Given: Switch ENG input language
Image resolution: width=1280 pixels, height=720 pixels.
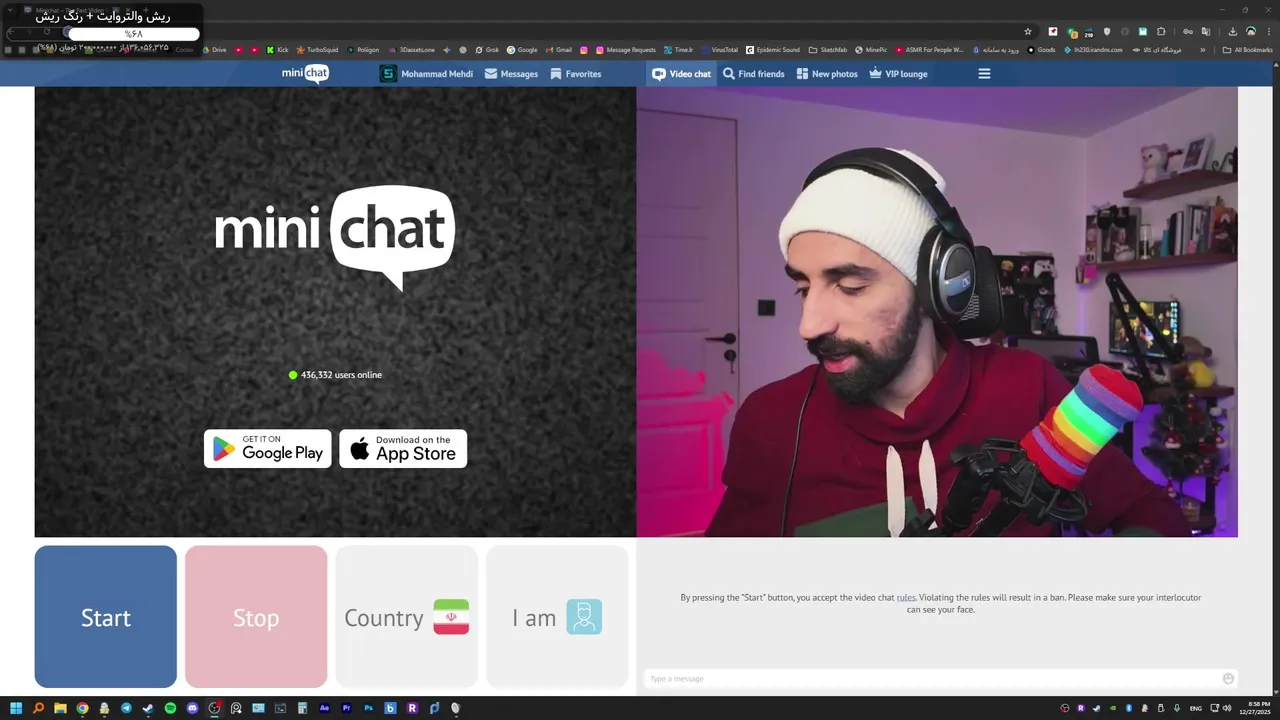Looking at the screenshot, I should pos(1196,708).
